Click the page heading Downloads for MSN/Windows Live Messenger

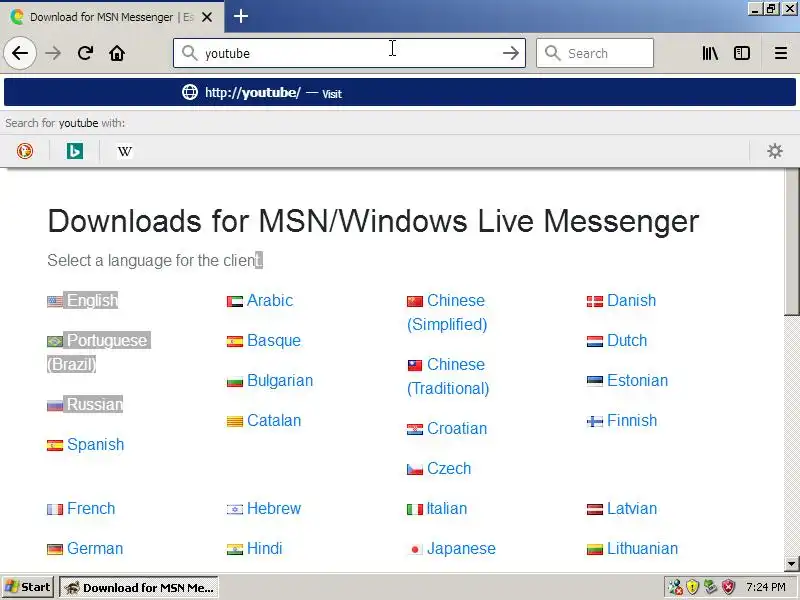coord(373,221)
